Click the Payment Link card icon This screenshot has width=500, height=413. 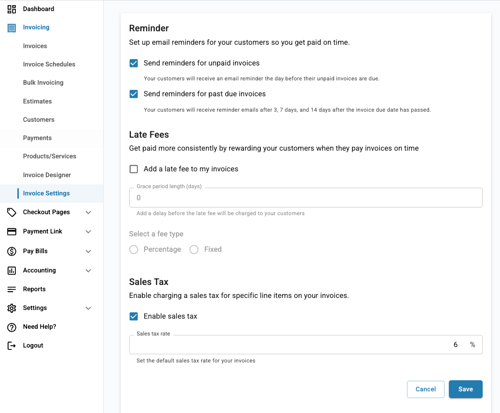coord(12,231)
